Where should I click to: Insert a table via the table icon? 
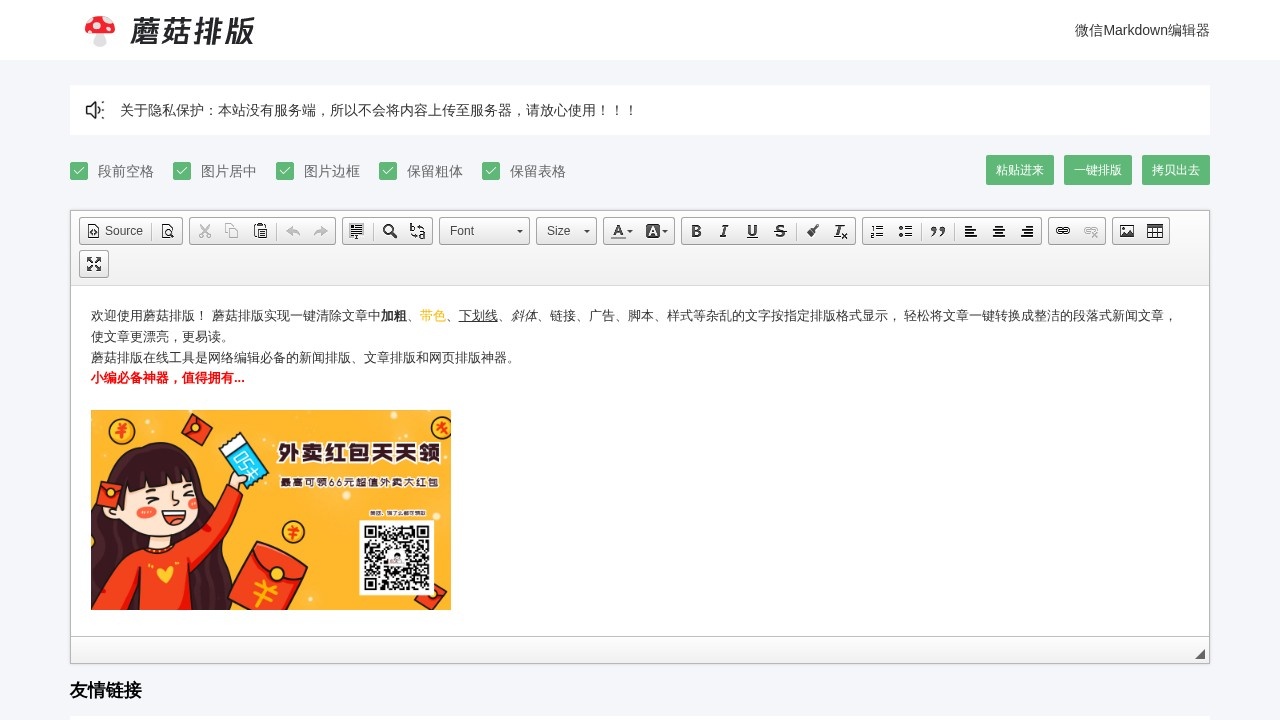pos(1155,231)
